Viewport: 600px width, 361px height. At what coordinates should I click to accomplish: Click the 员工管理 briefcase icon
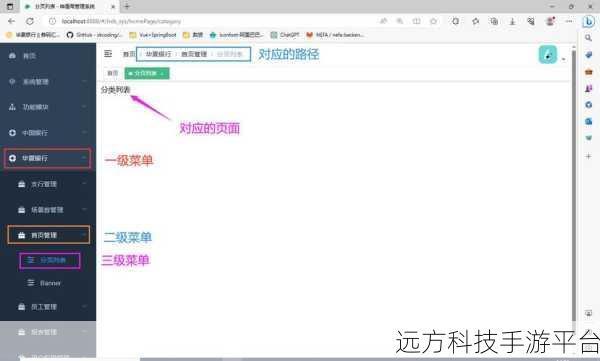click(x=21, y=307)
